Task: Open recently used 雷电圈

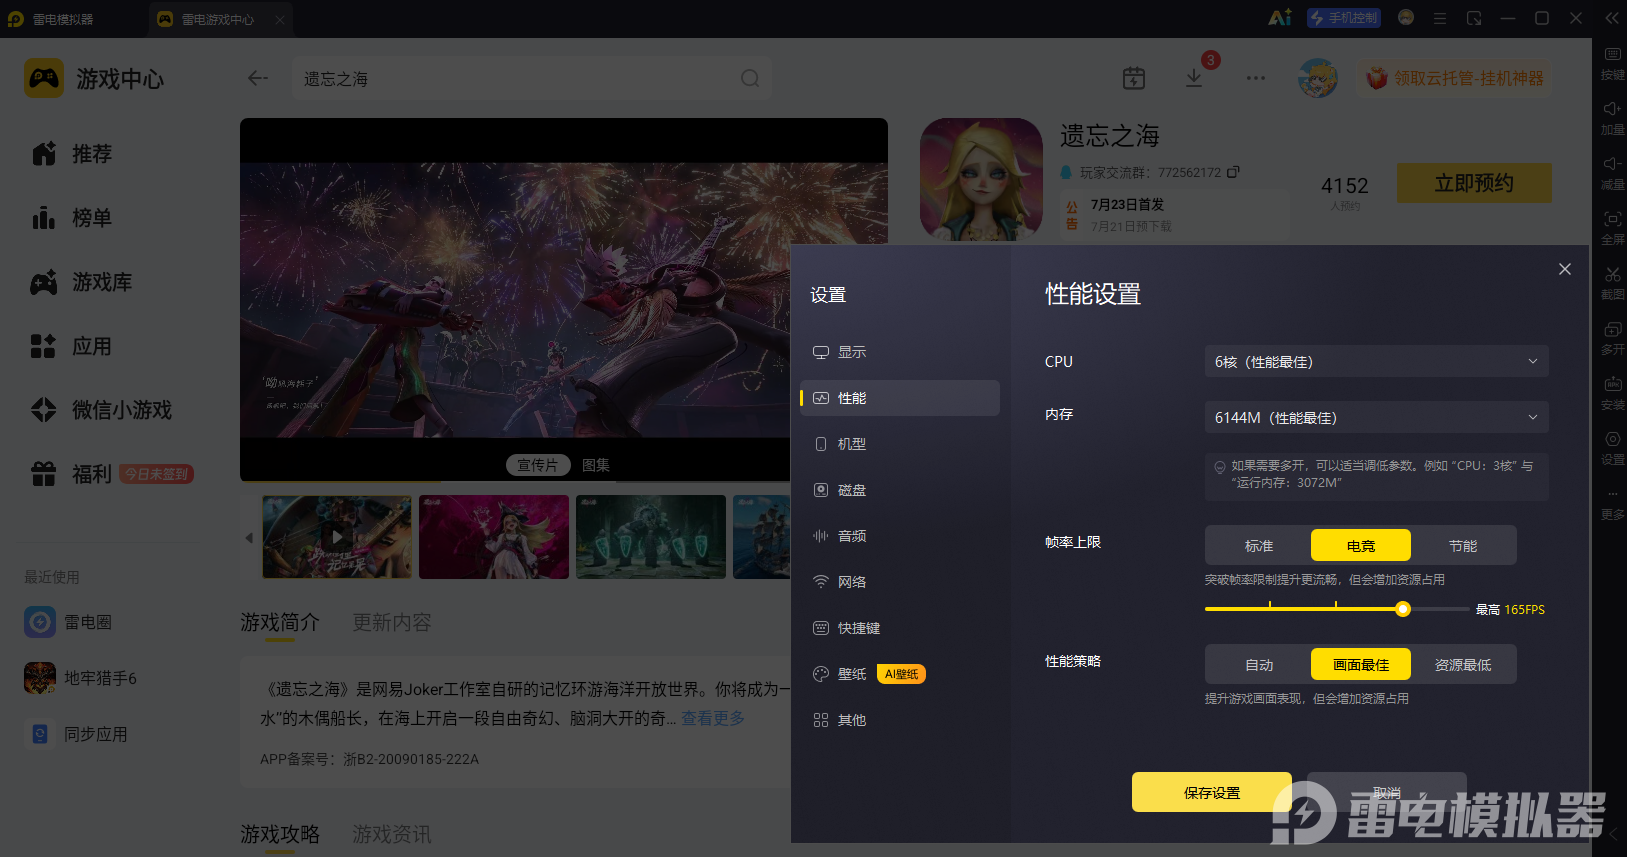Action: pyautogui.click(x=69, y=622)
